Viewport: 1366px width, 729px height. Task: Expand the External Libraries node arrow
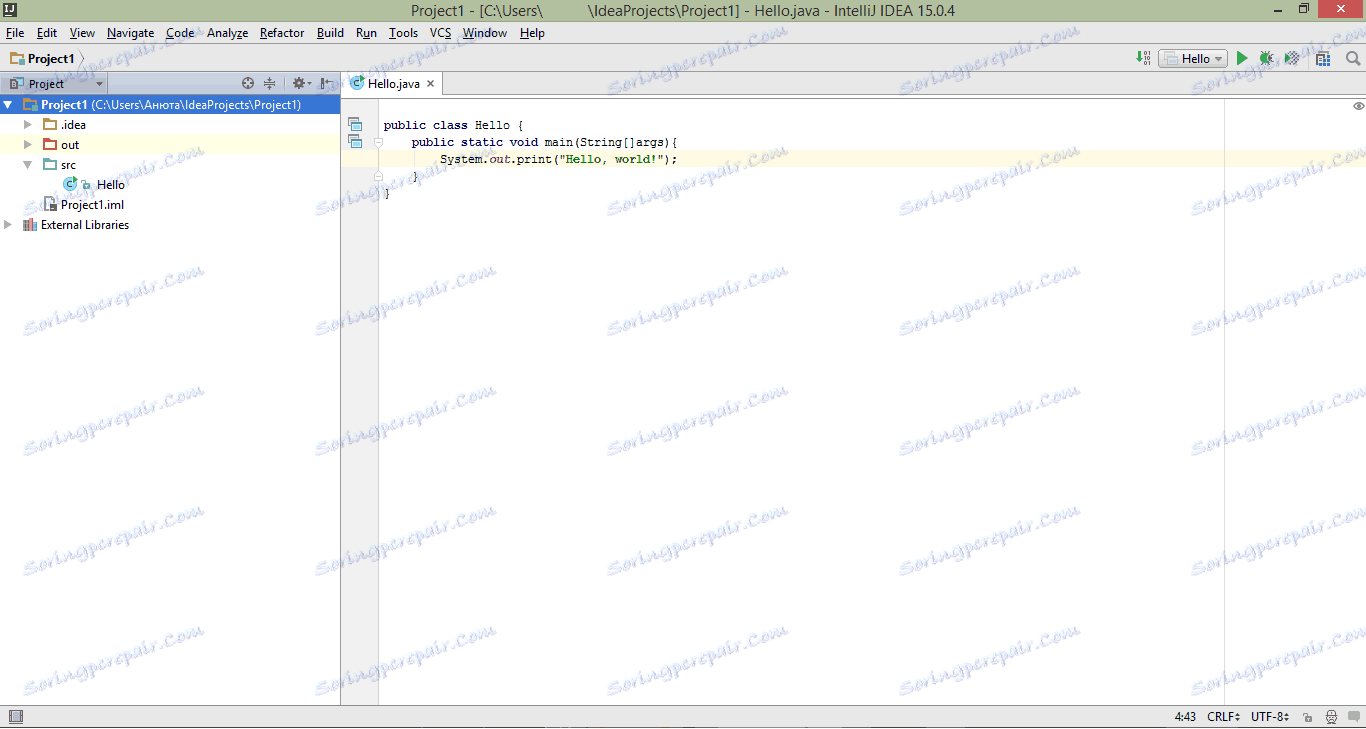(x=8, y=225)
